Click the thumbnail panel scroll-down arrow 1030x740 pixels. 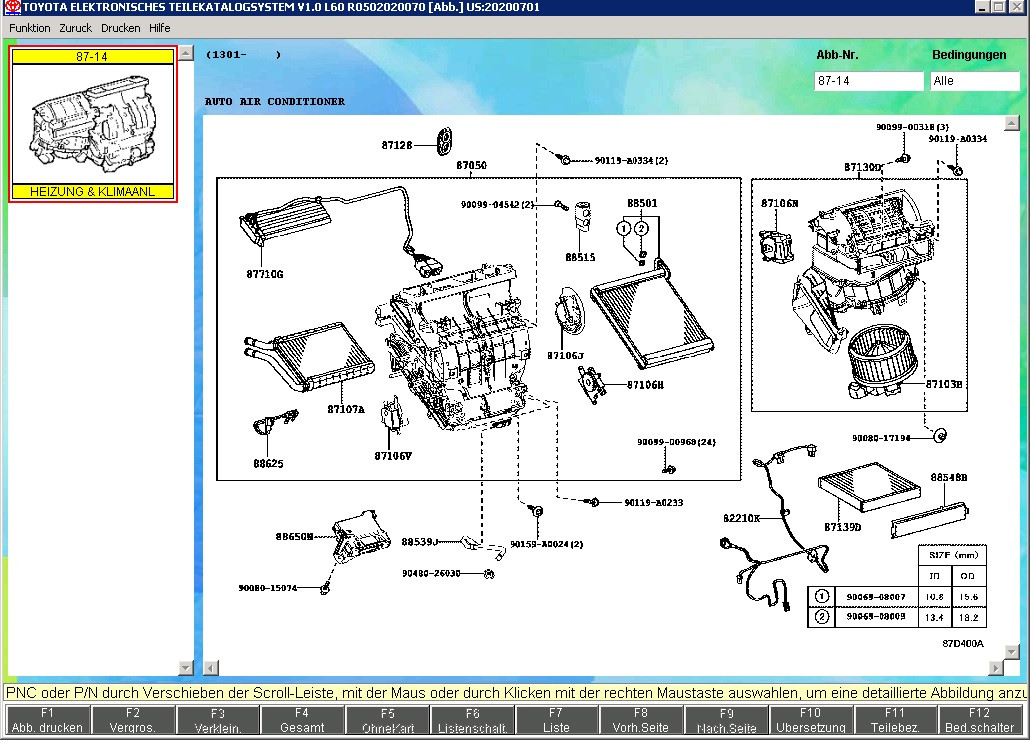(186, 667)
